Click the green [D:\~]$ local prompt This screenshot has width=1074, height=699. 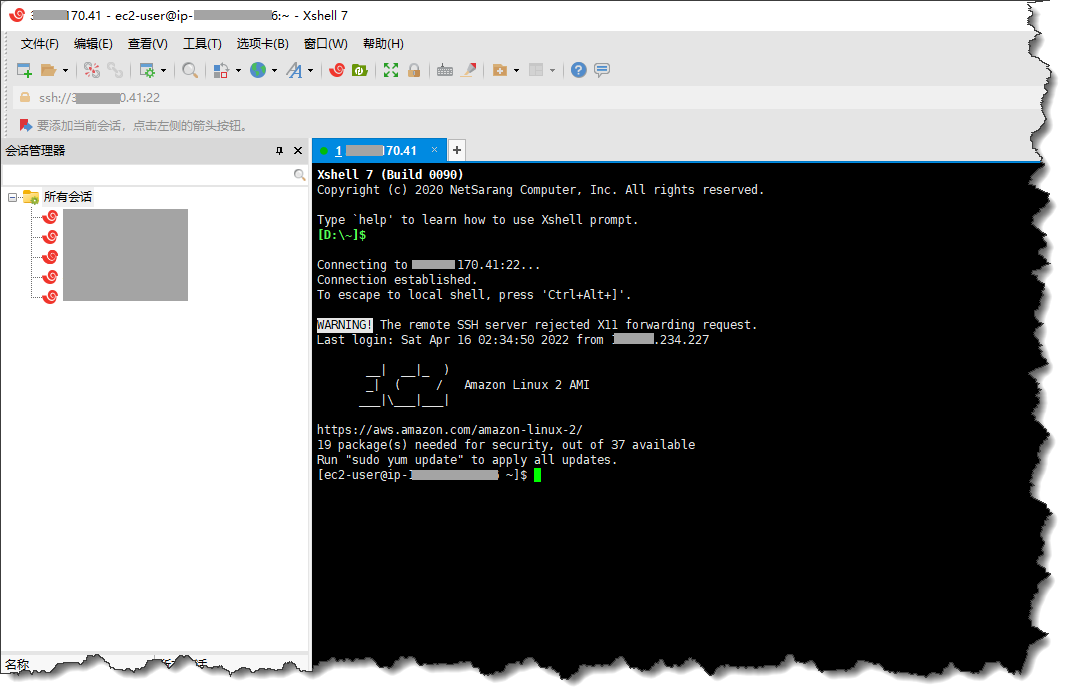tap(341, 235)
